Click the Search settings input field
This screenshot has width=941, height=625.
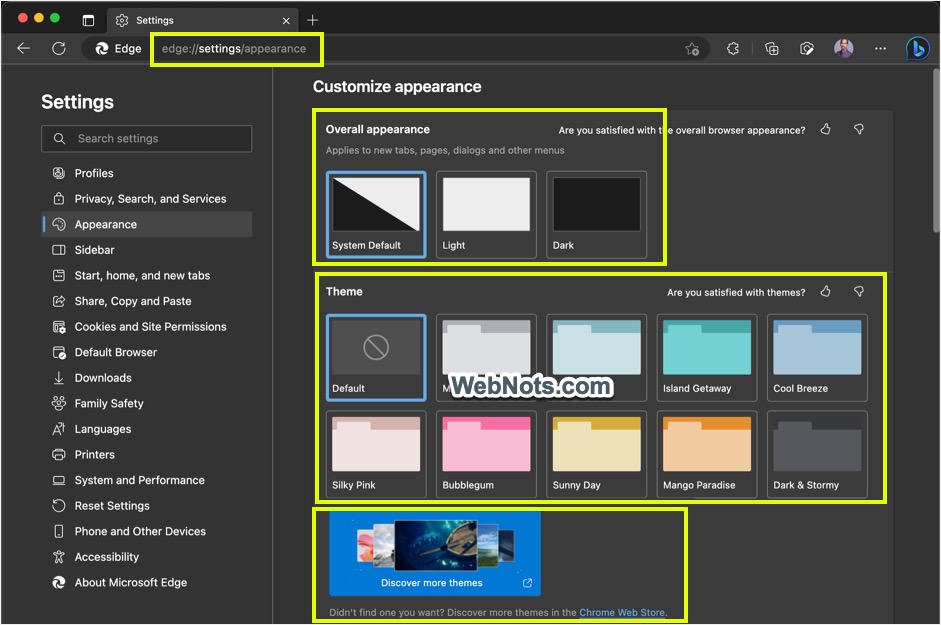pyautogui.click(x=147, y=139)
